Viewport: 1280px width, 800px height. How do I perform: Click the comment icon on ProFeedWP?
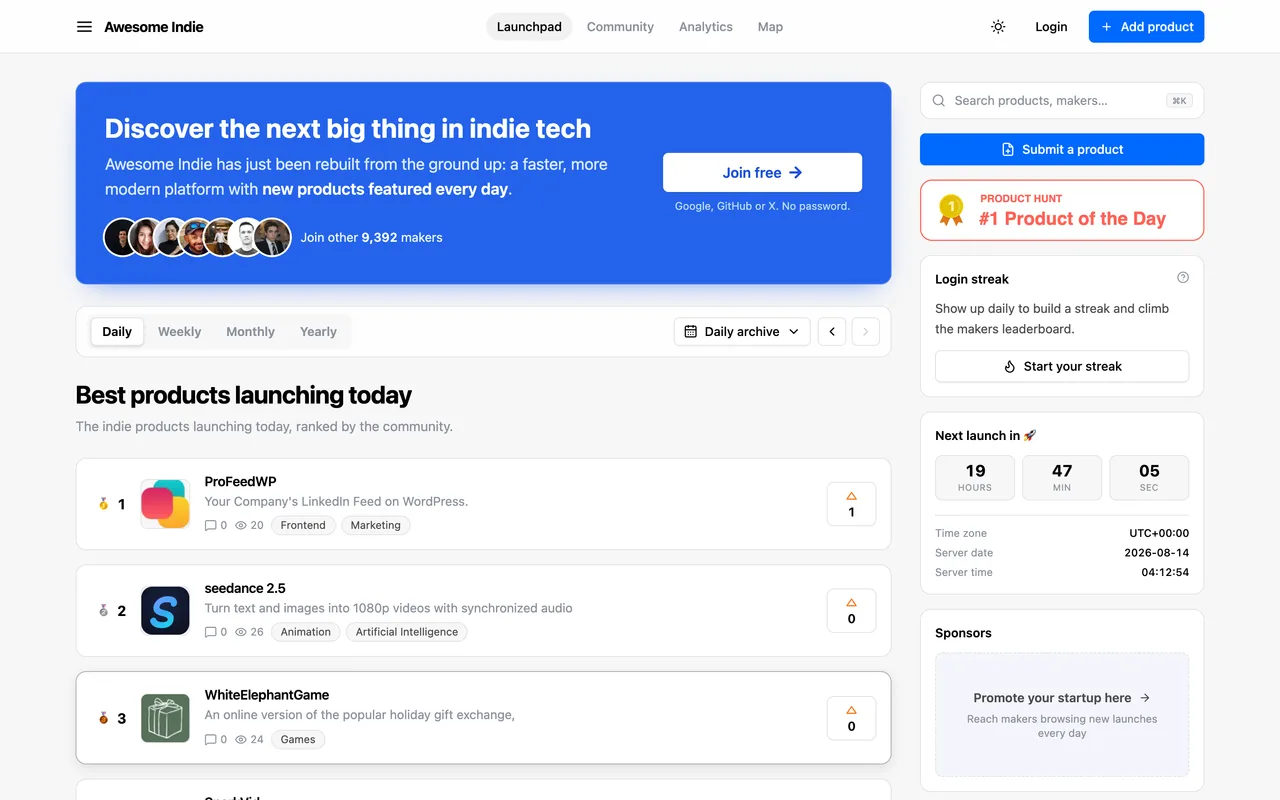[x=210, y=525]
